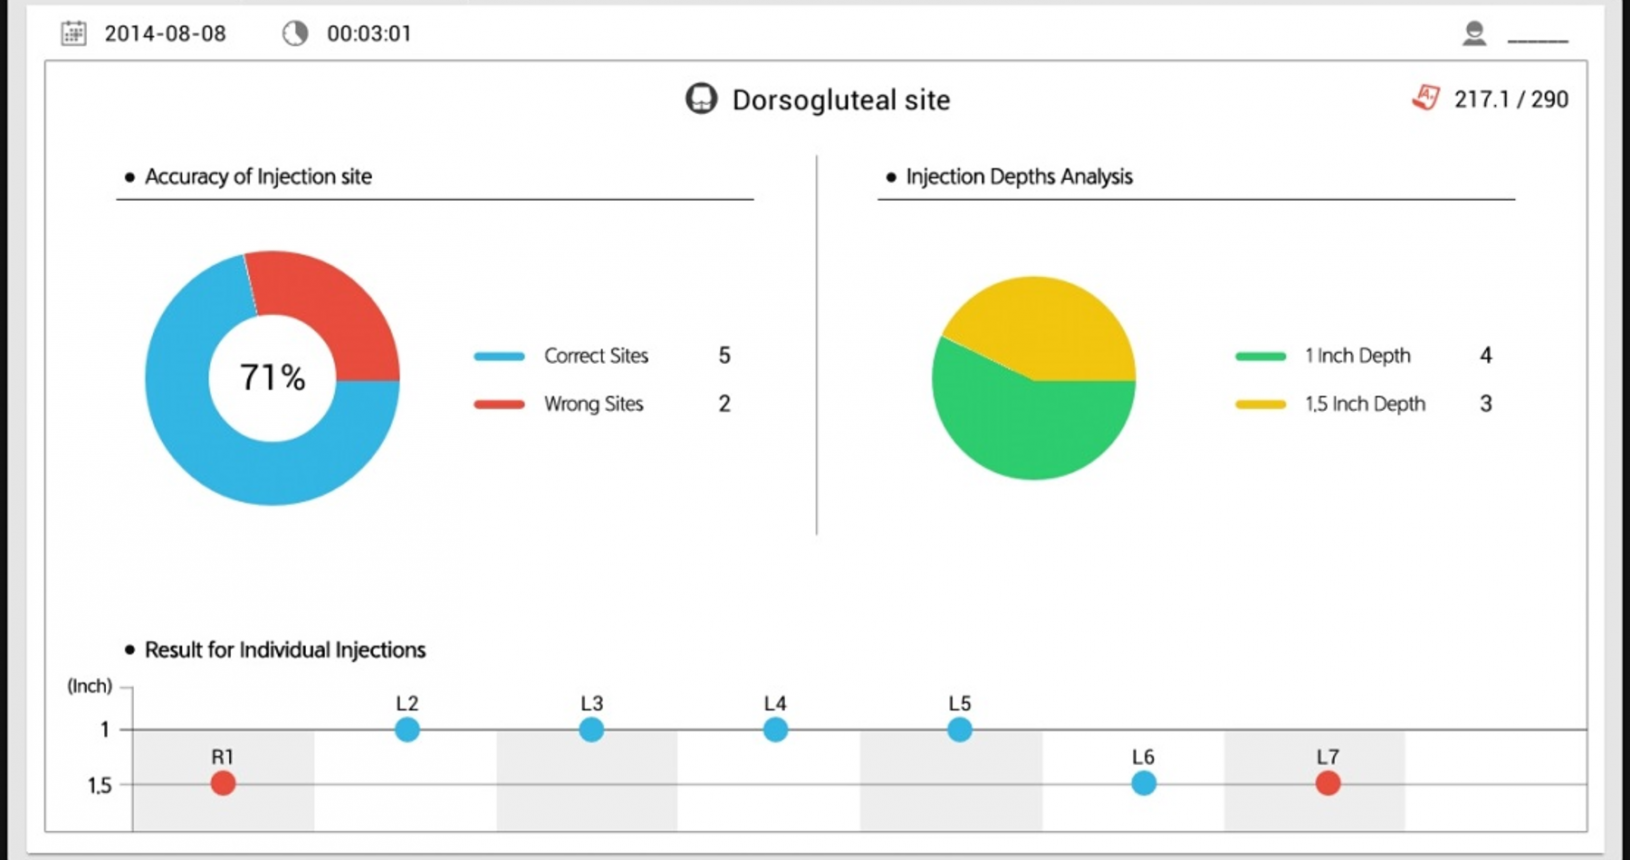Select the L4 injection point
This screenshot has width=1630, height=860.
click(775, 730)
